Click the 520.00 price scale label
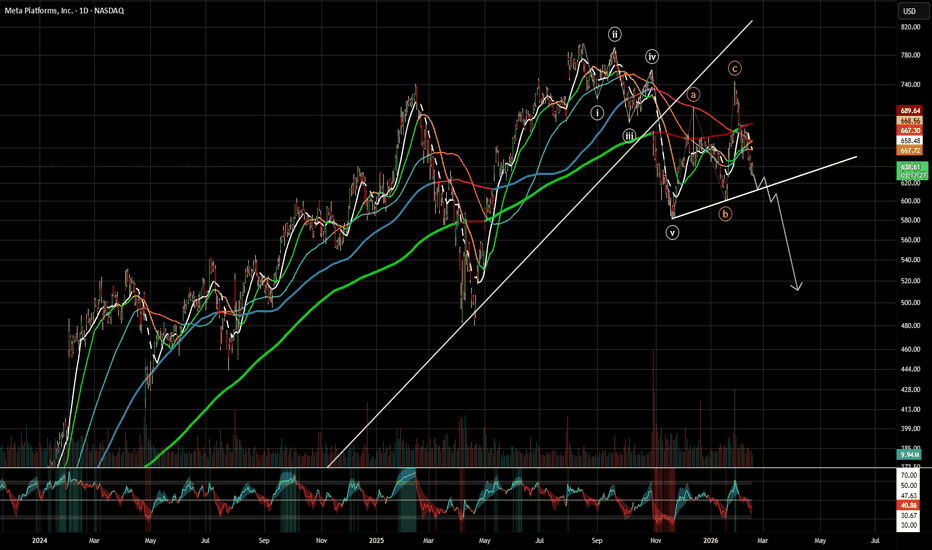Viewport: 932px width, 550px height. point(910,281)
